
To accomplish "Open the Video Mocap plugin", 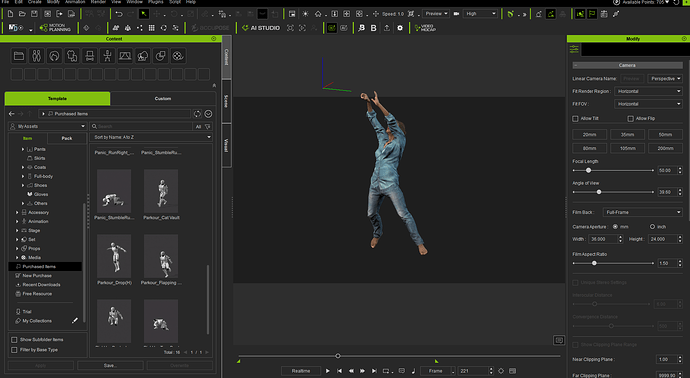I will click(425, 28).
